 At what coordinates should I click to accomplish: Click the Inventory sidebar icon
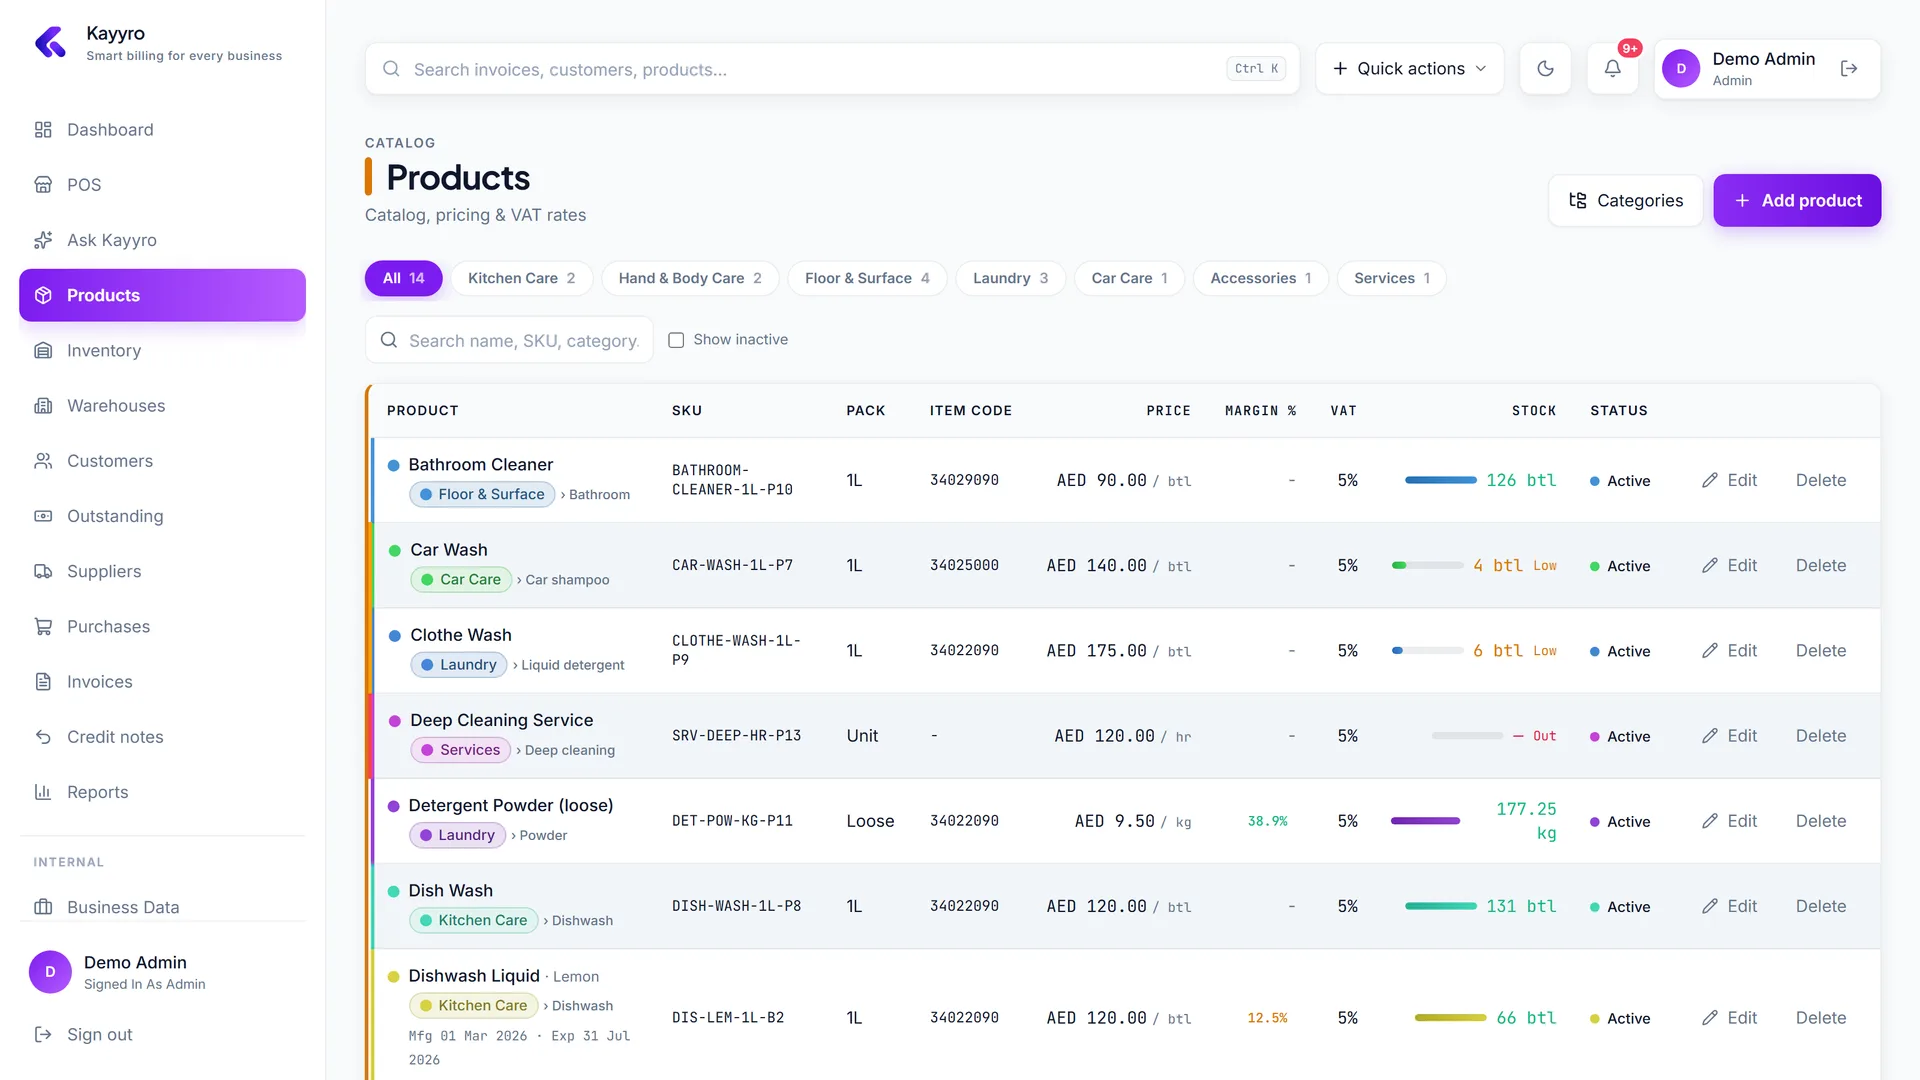[43, 351]
